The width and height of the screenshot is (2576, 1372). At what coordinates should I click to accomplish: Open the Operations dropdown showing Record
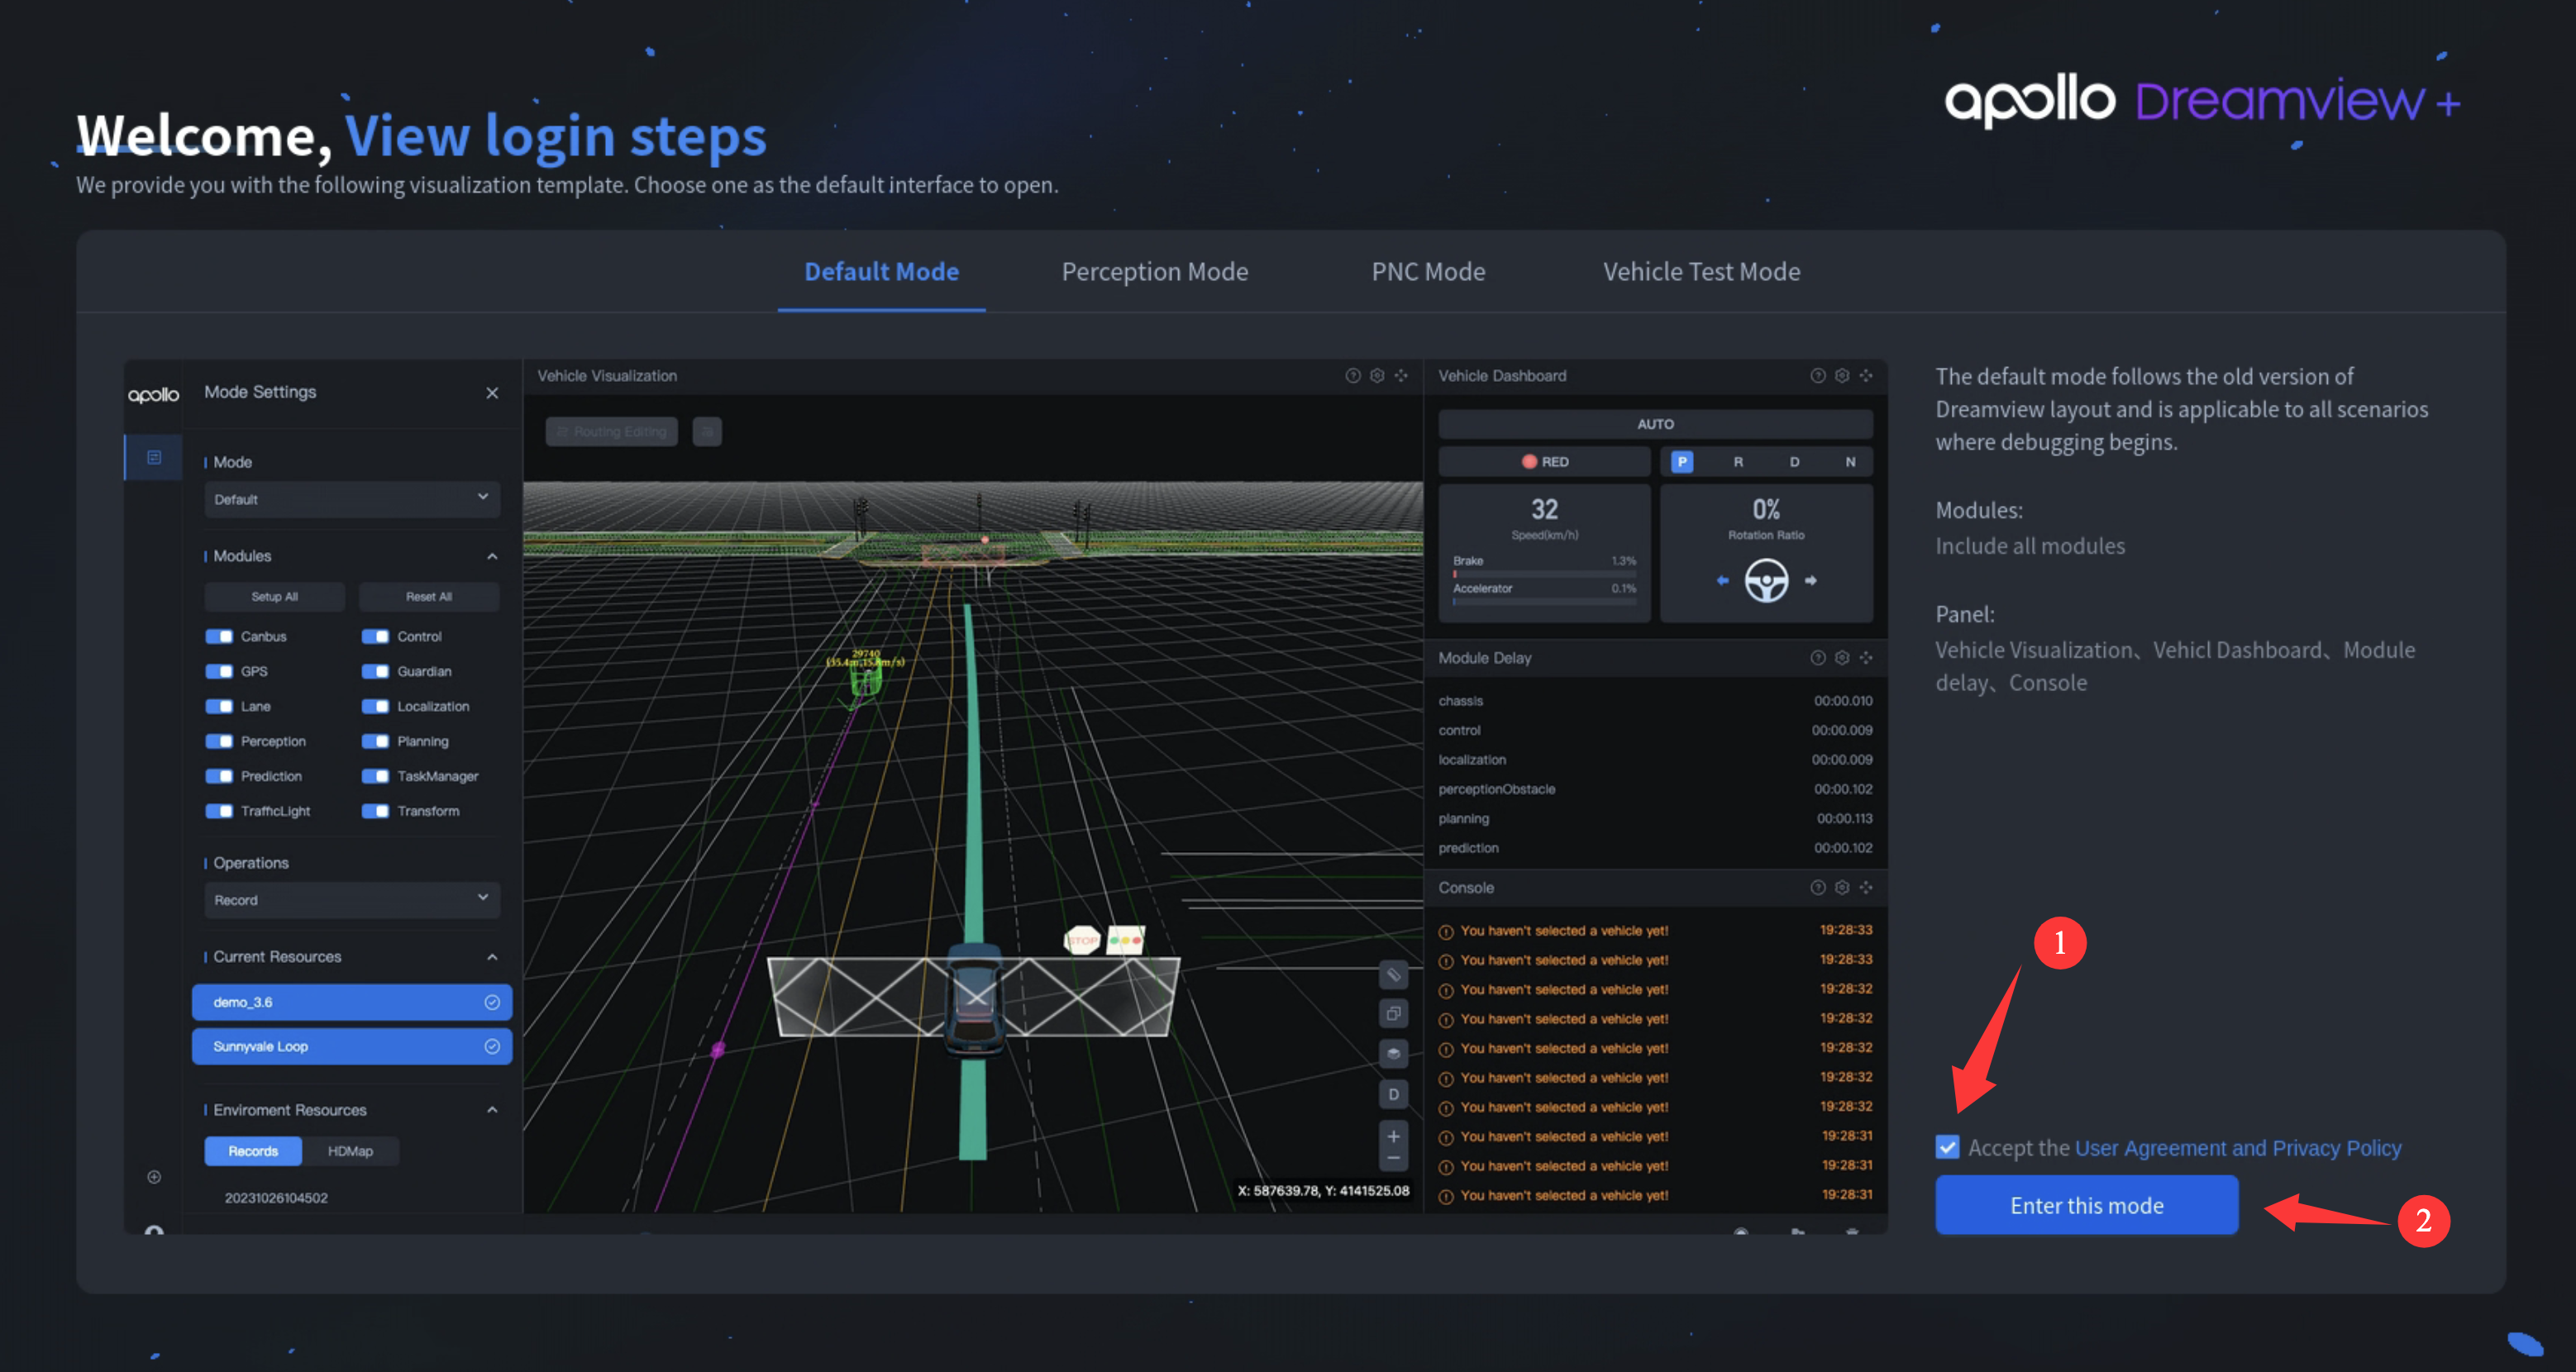(351, 899)
